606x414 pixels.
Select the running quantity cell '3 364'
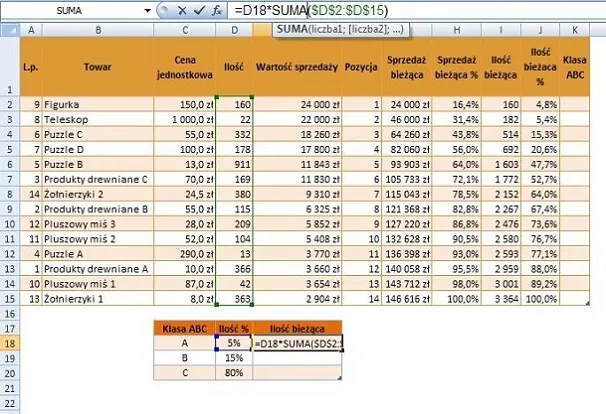[501, 299]
